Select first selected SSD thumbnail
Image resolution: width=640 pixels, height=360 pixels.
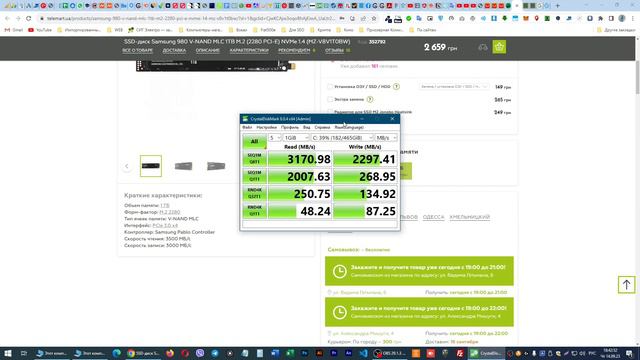click(151, 166)
